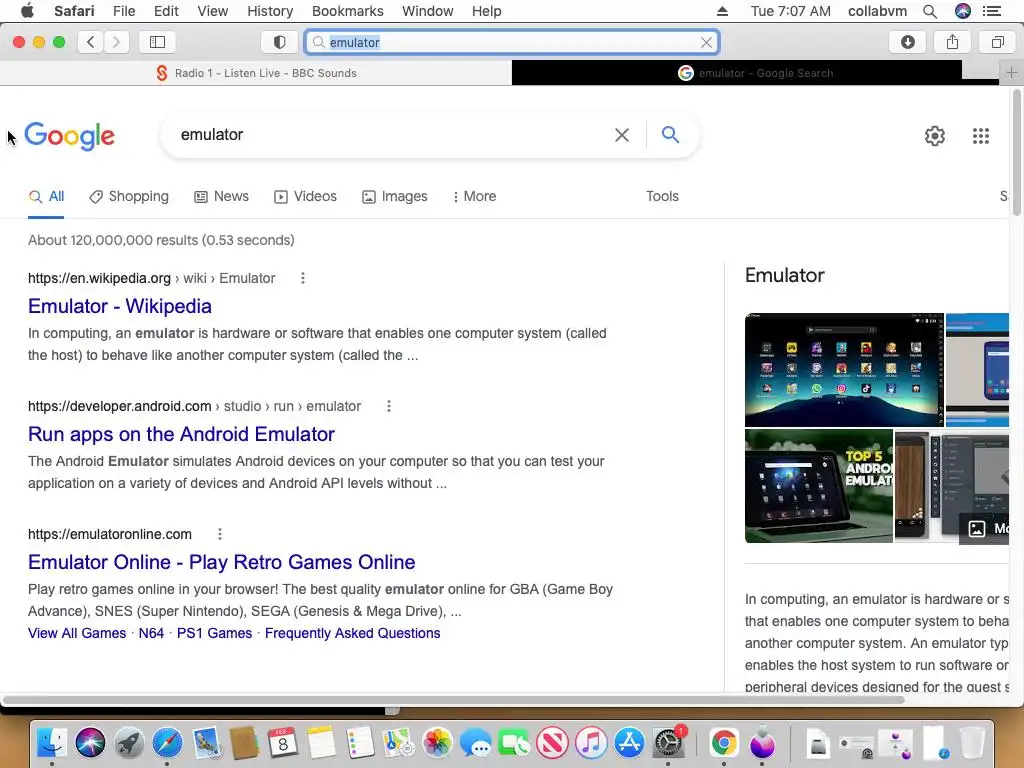Open the Android home screen emulator thumbnail
The image size is (1024, 768).
pyautogui.click(x=844, y=370)
